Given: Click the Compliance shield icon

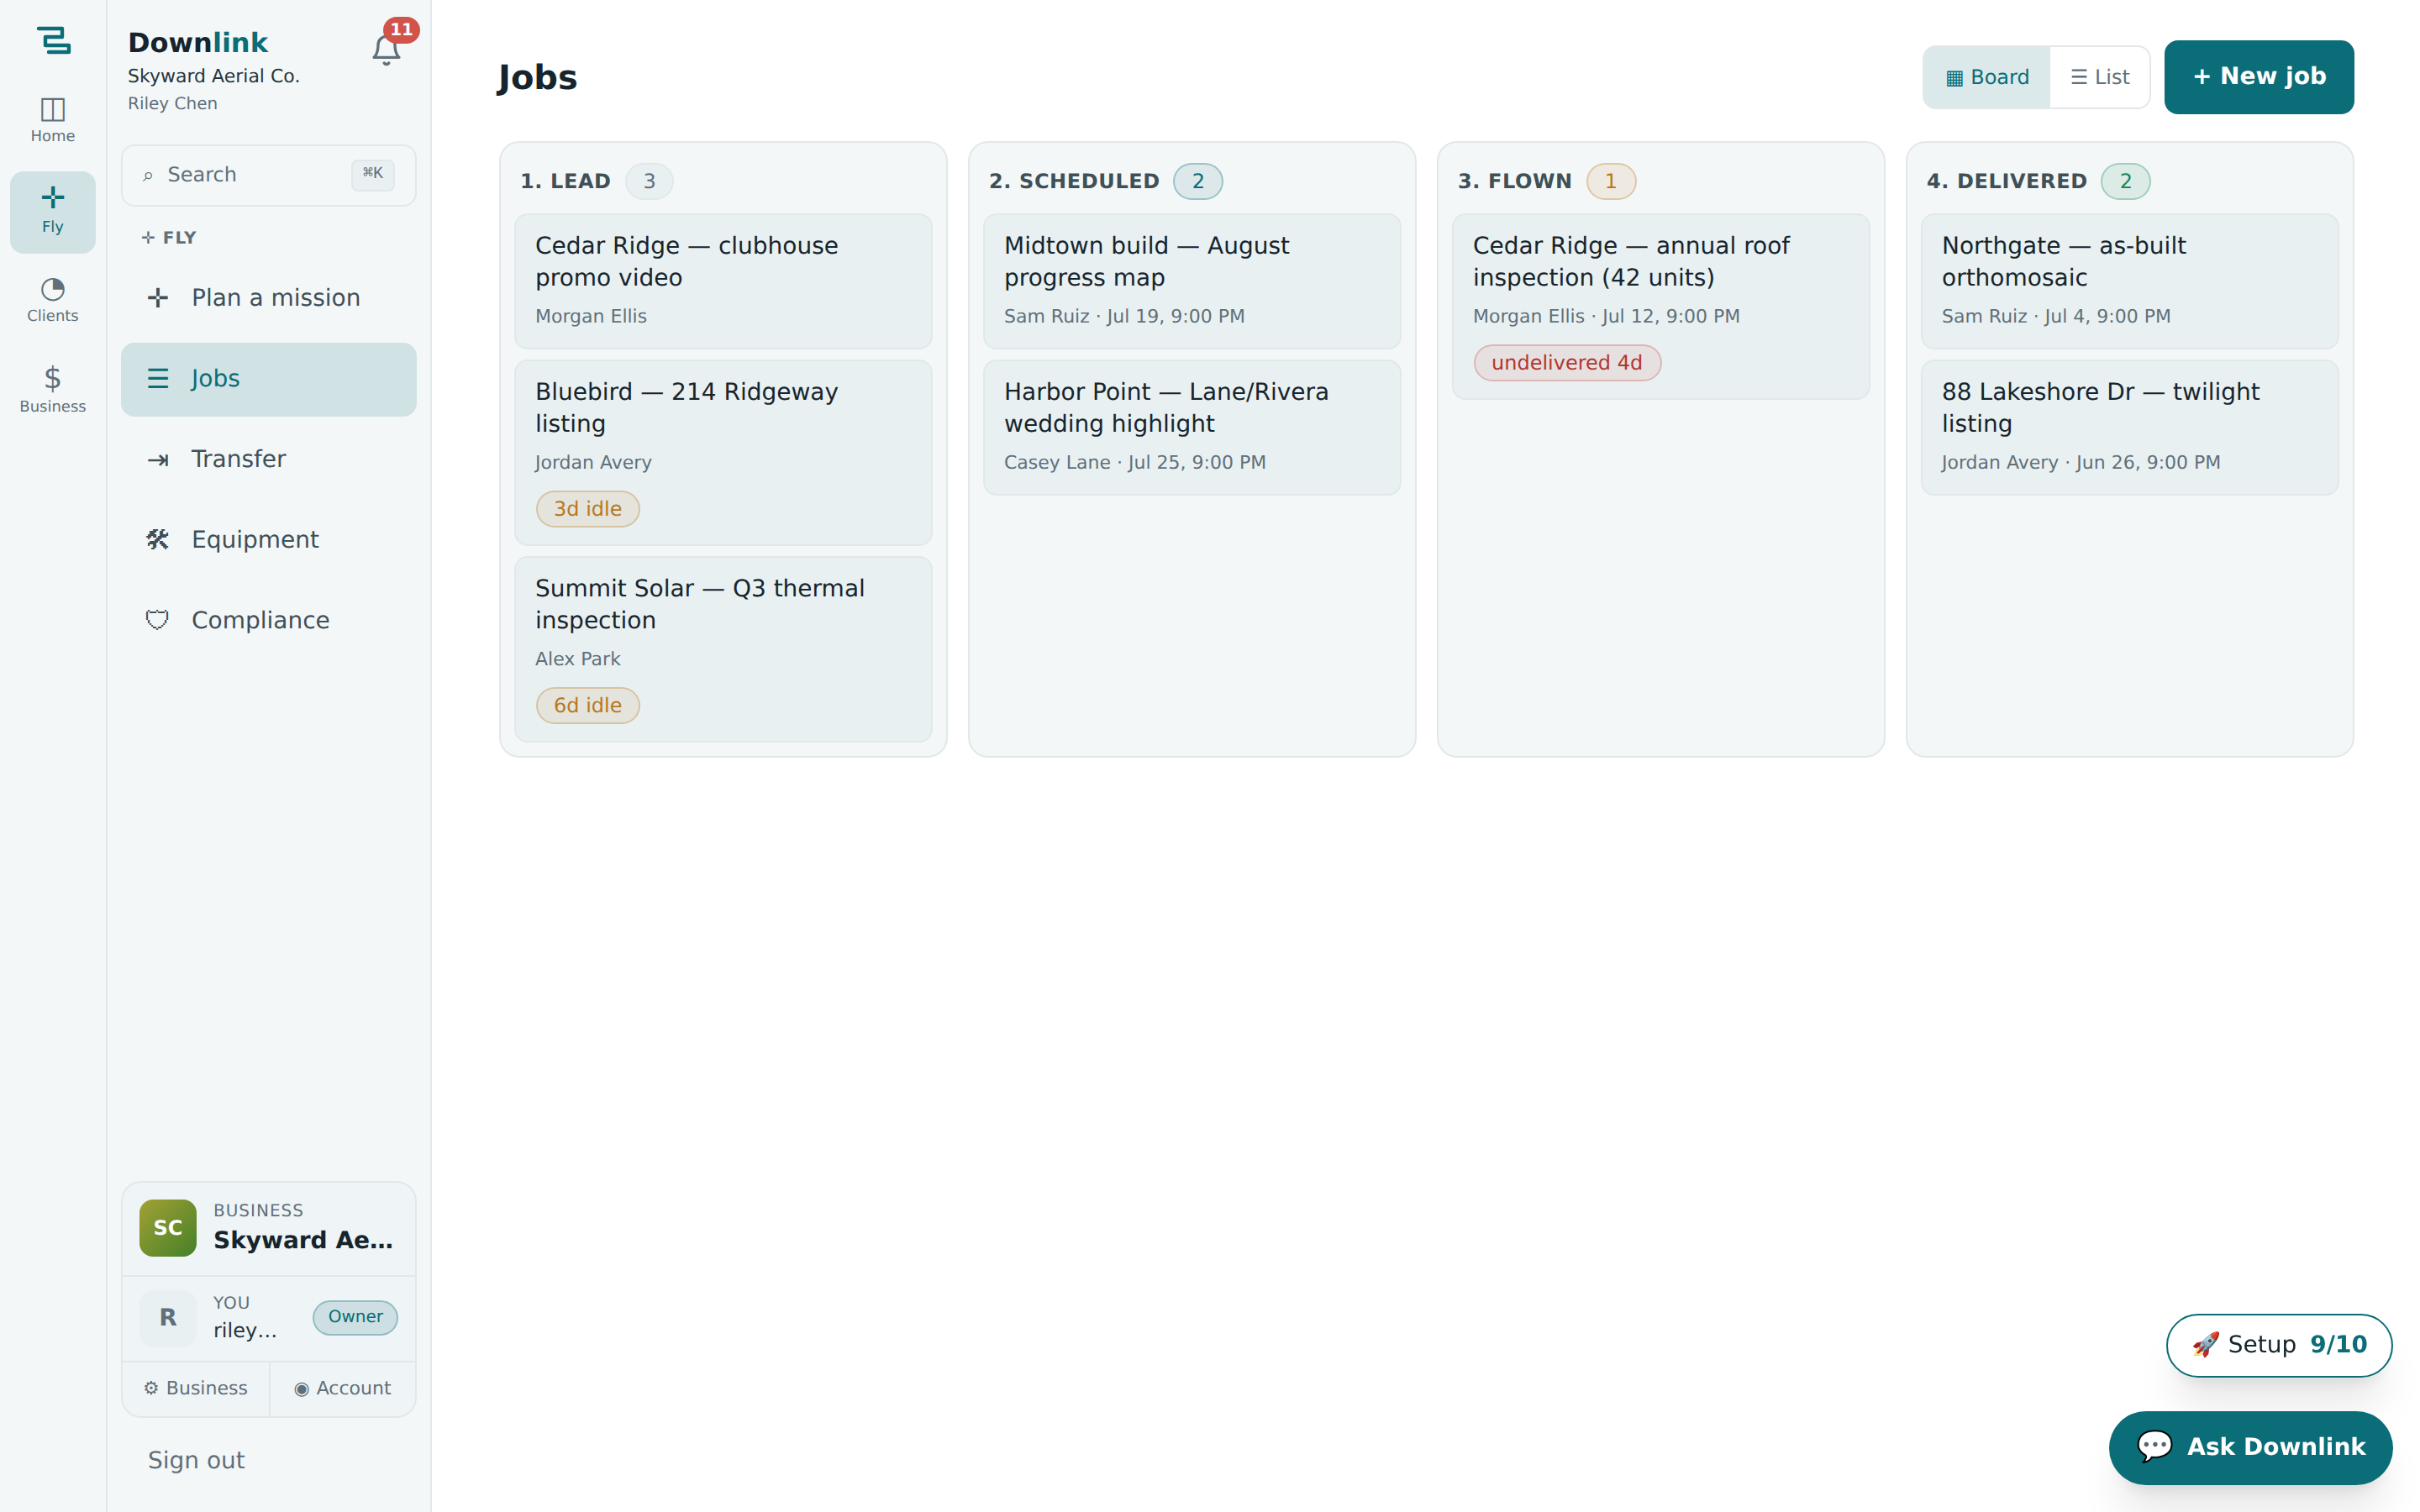Looking at the screenshot, I should coord(158,621).
